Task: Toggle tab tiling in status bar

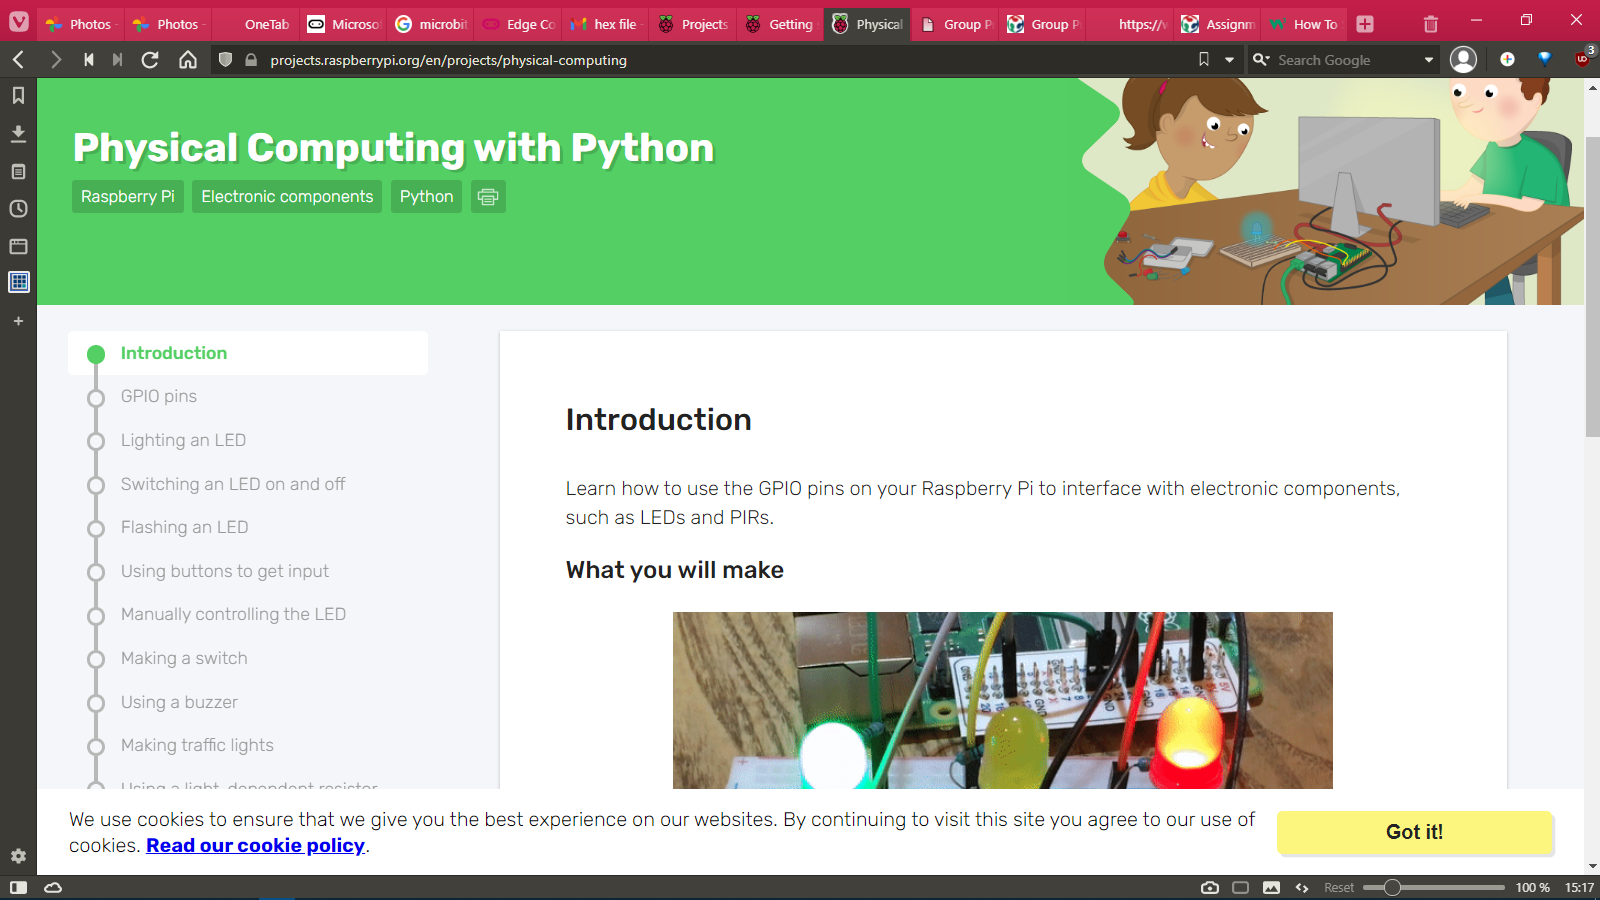Action: coord(1241,888)
